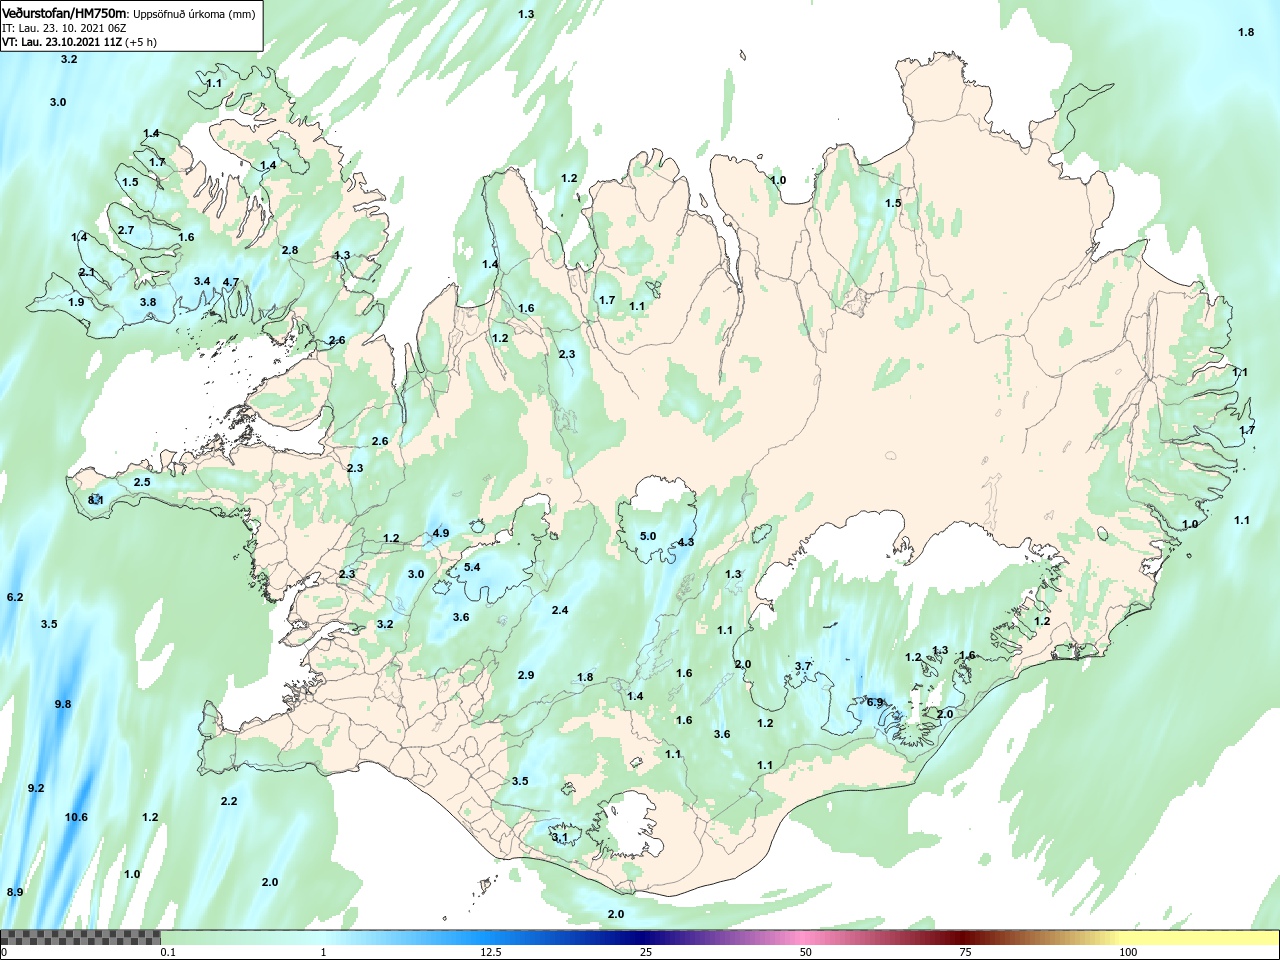This screenshot has width=1280, height=960.
Task: Pick the 3.1 value near Eyjafjallajökull
Action: pos(560,837)
